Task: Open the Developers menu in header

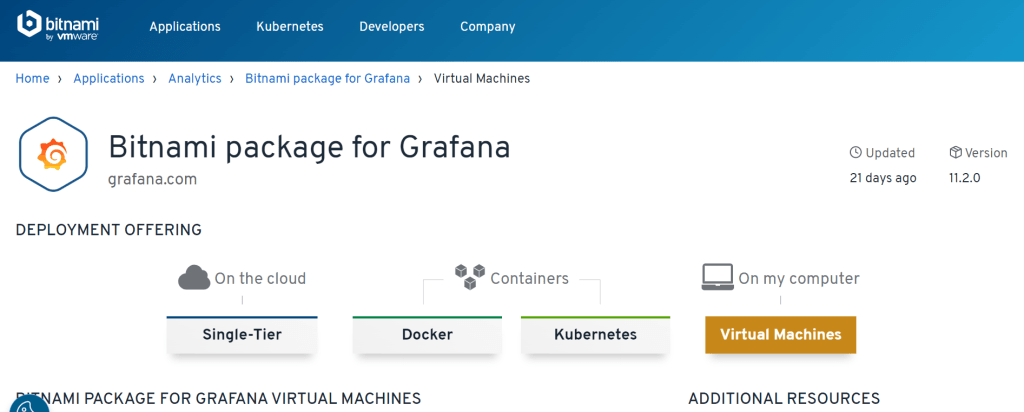Action: [x=392, y=27]
